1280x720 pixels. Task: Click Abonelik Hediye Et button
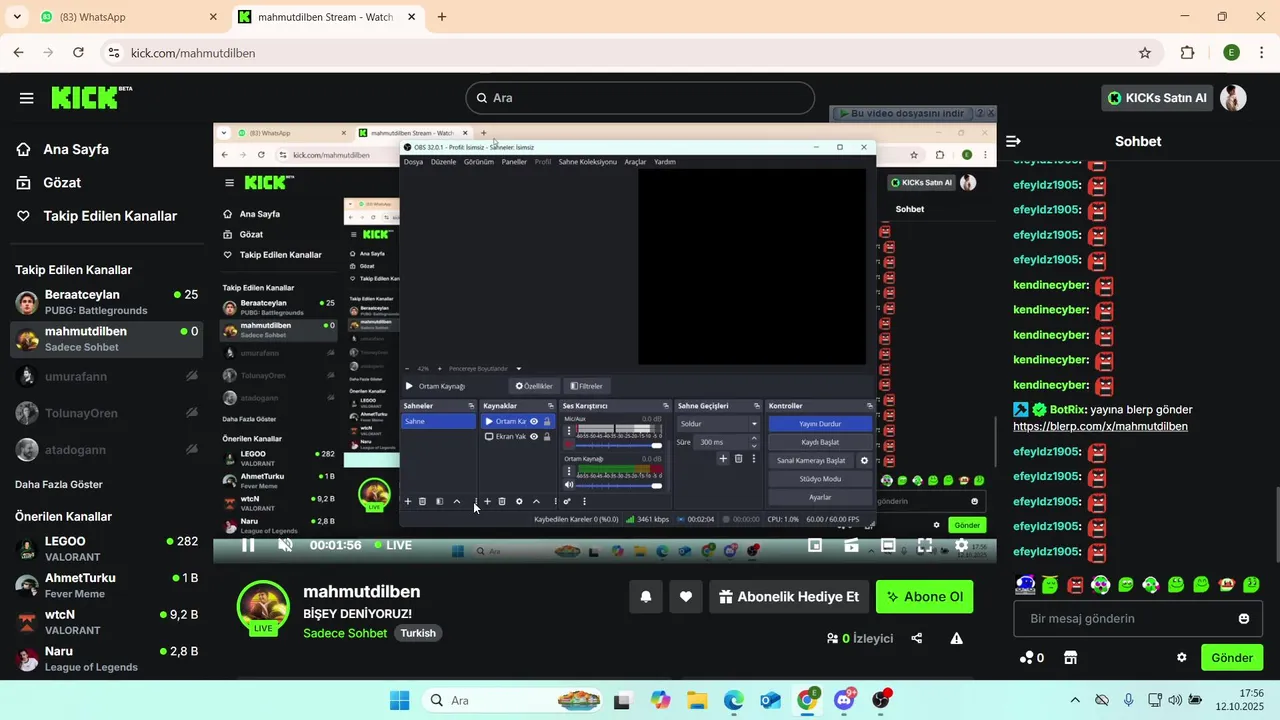point(789,597)
